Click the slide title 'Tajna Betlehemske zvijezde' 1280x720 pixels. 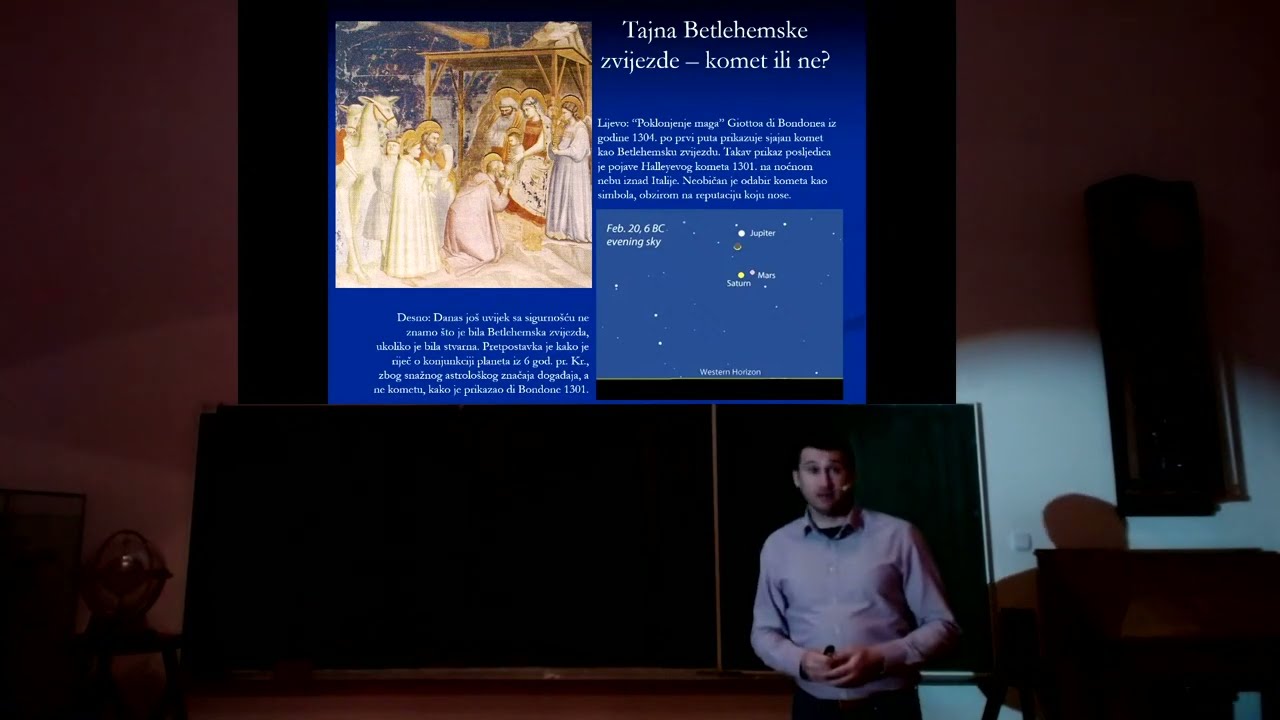(x=715, y=45)
